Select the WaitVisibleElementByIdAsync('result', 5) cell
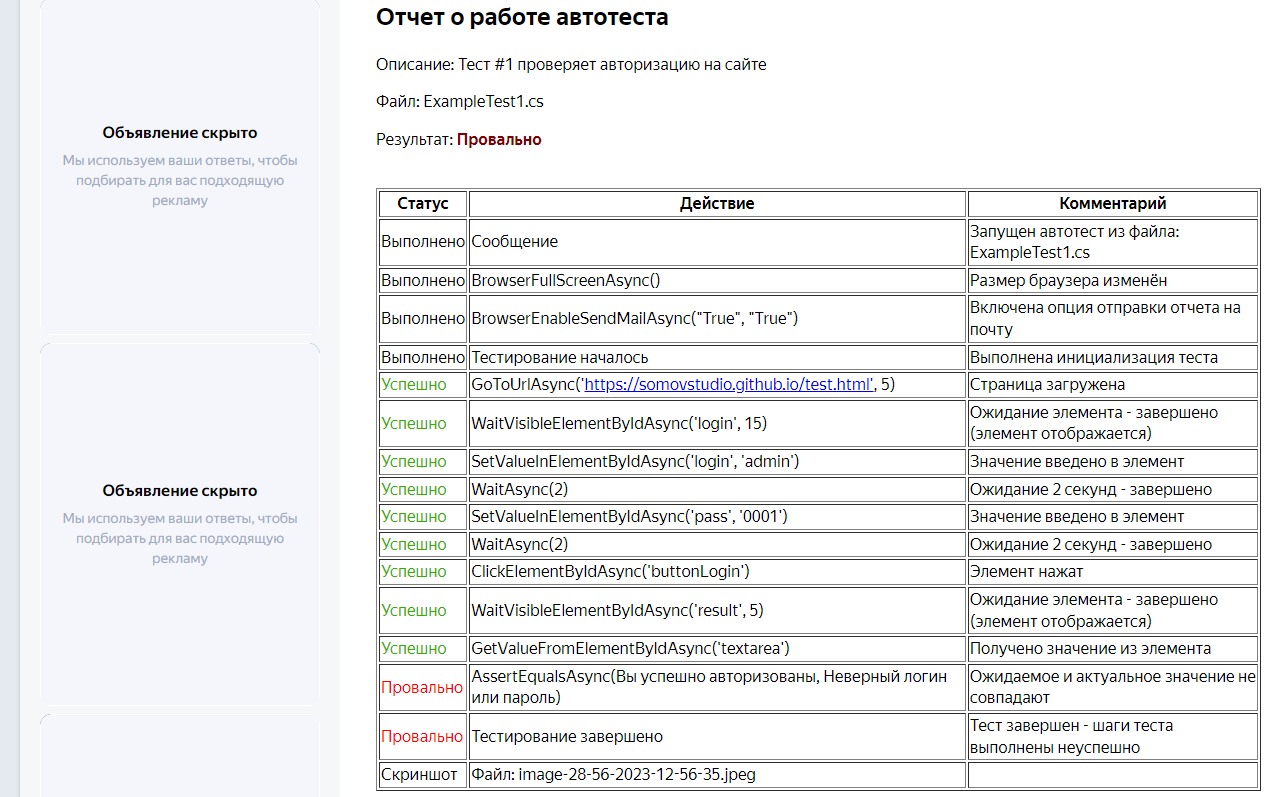Viewport: 1265px width, 797px height. click(x=617, y=610)
